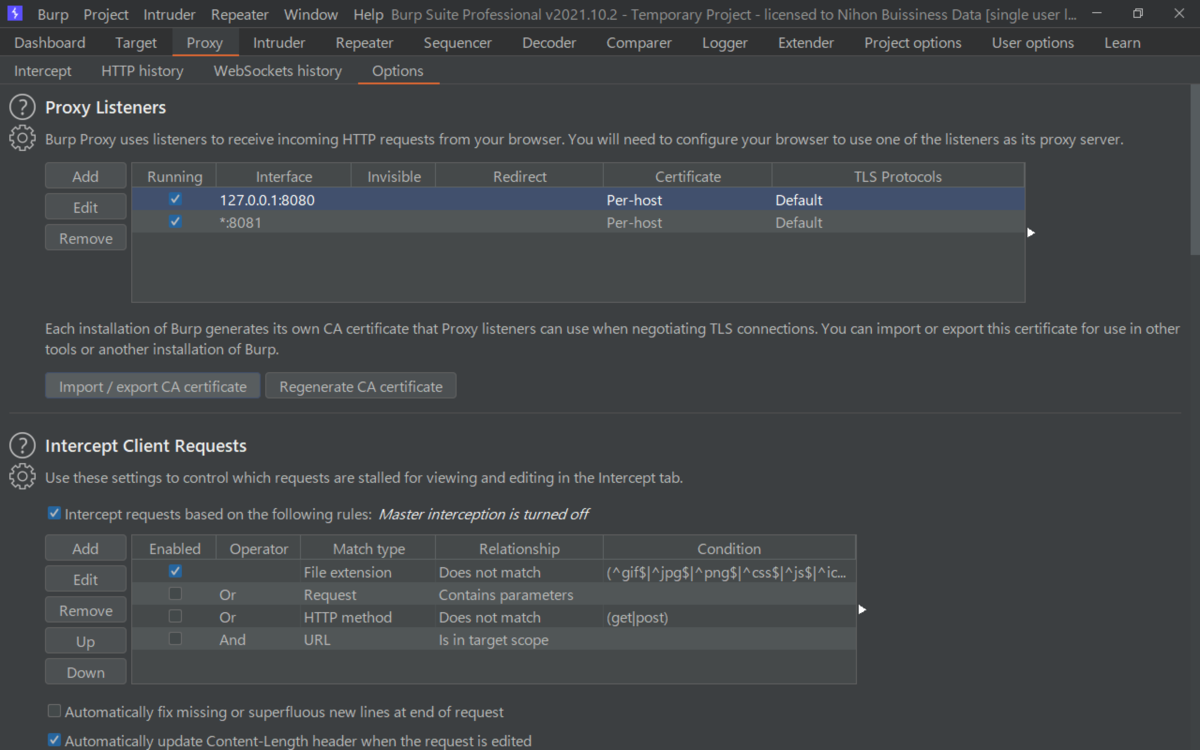This screenshot has height=750, width=1200.
Task: Enable the URL in target scope rule
Action: click(175, 639)
